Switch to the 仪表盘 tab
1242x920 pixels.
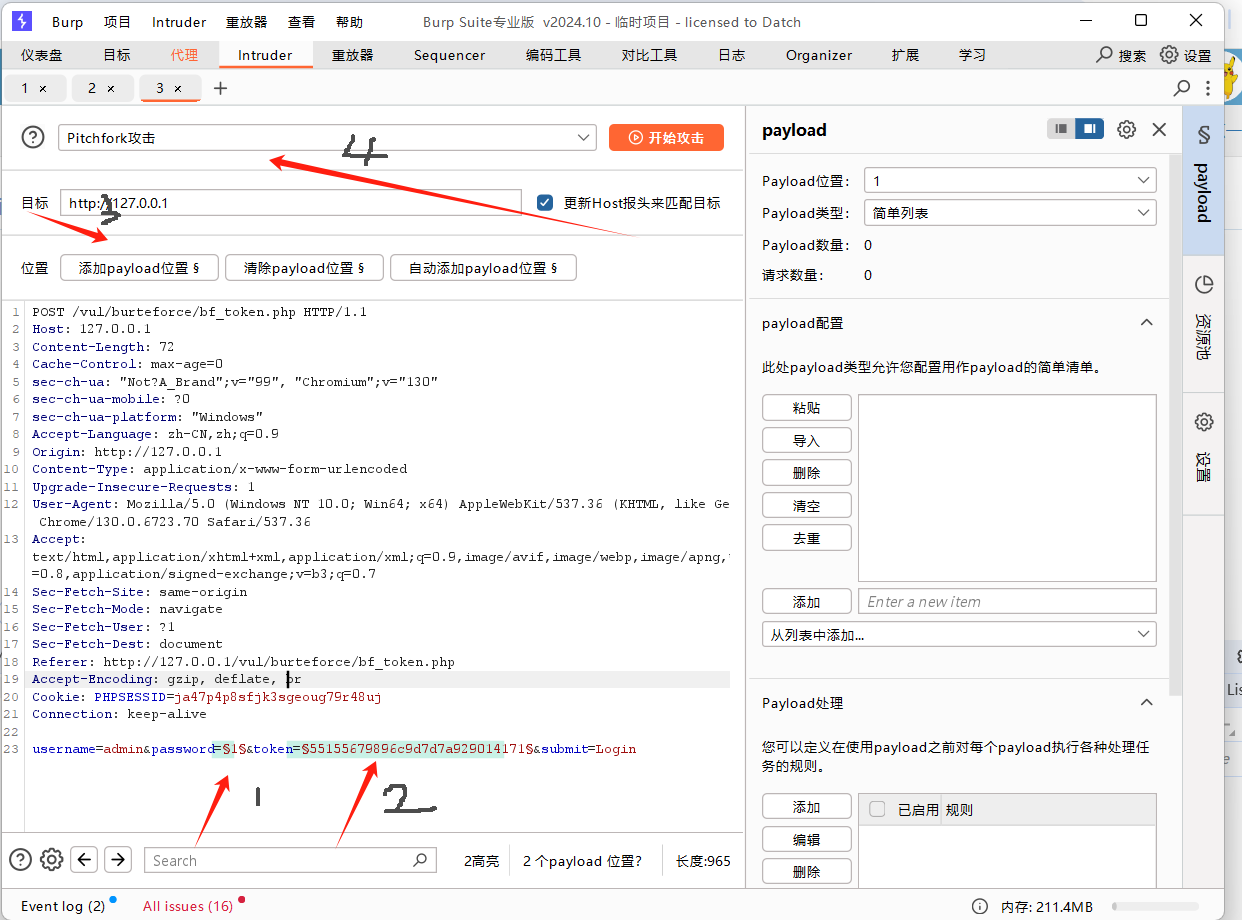[42, 55]
